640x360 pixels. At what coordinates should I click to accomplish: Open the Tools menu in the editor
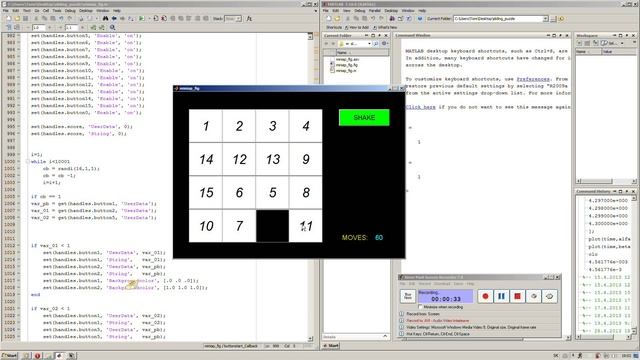click(57, 11)
